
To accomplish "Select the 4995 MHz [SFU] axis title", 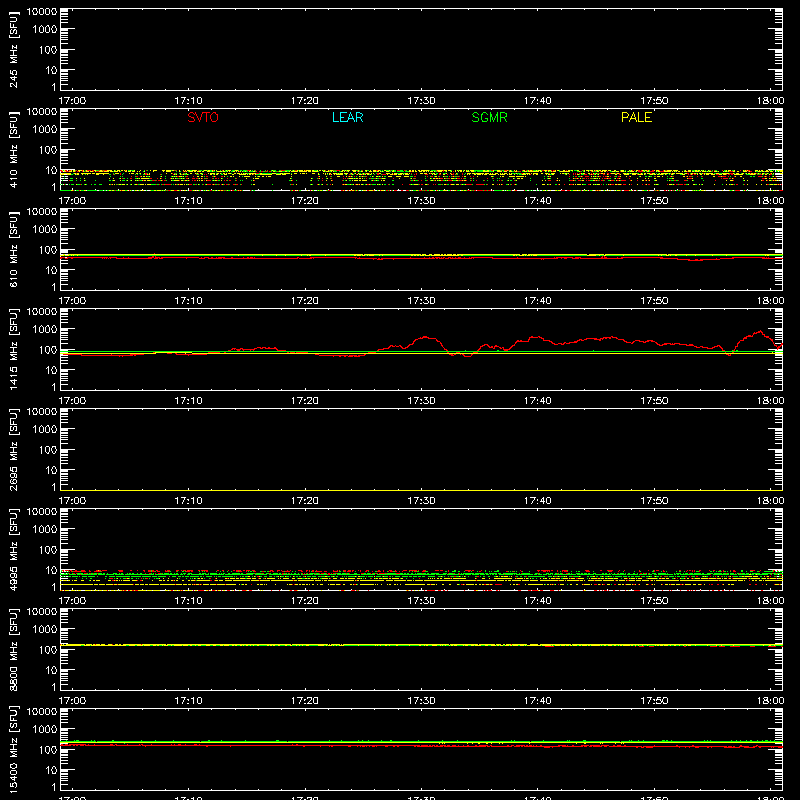I will click(x=14, y=550).
